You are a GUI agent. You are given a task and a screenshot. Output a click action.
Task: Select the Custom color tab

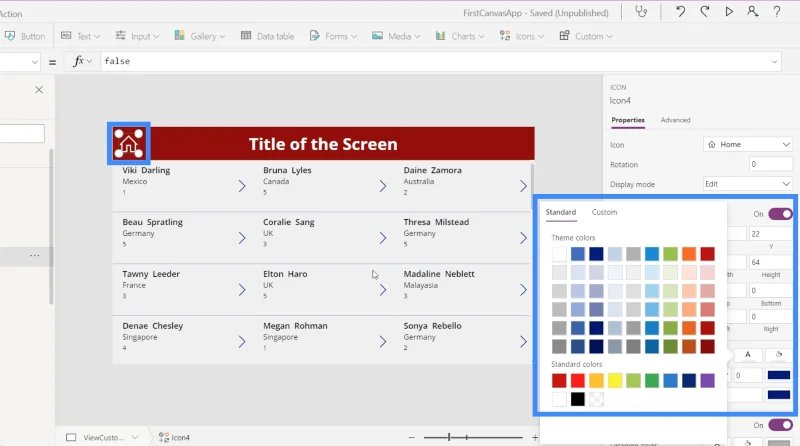point(604,212)
